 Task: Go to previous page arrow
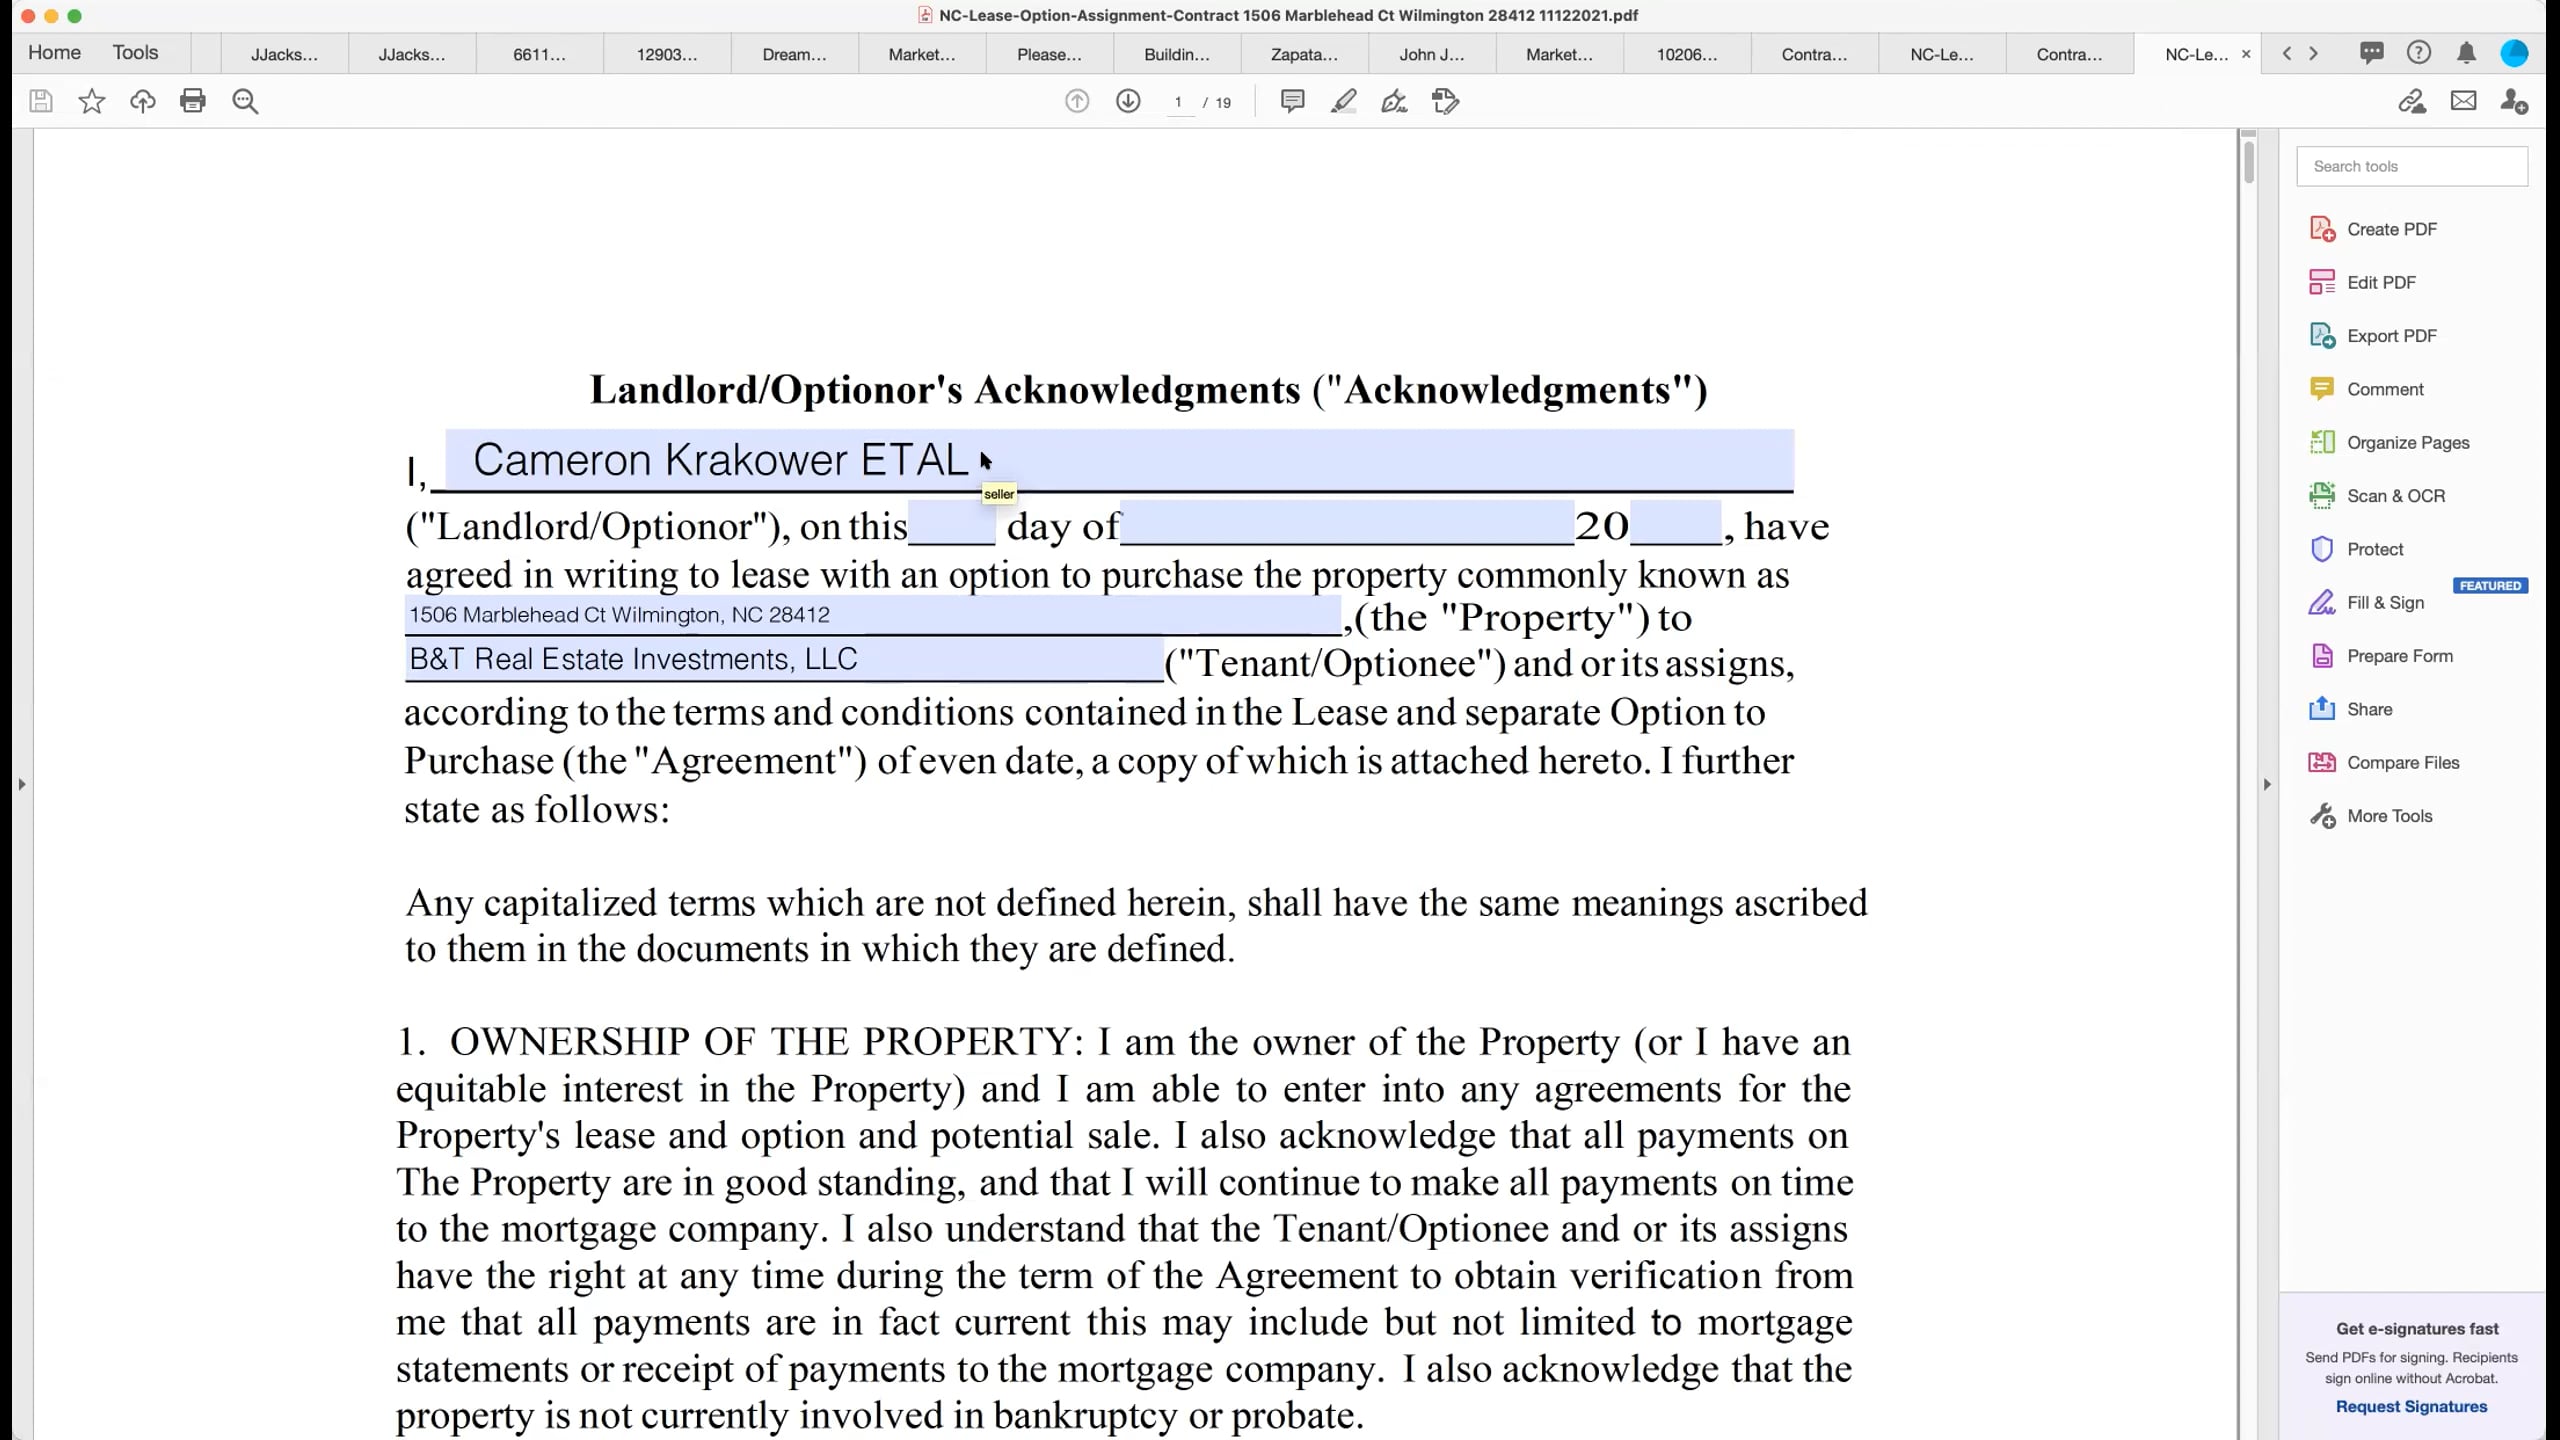(x=1077, y=101)
